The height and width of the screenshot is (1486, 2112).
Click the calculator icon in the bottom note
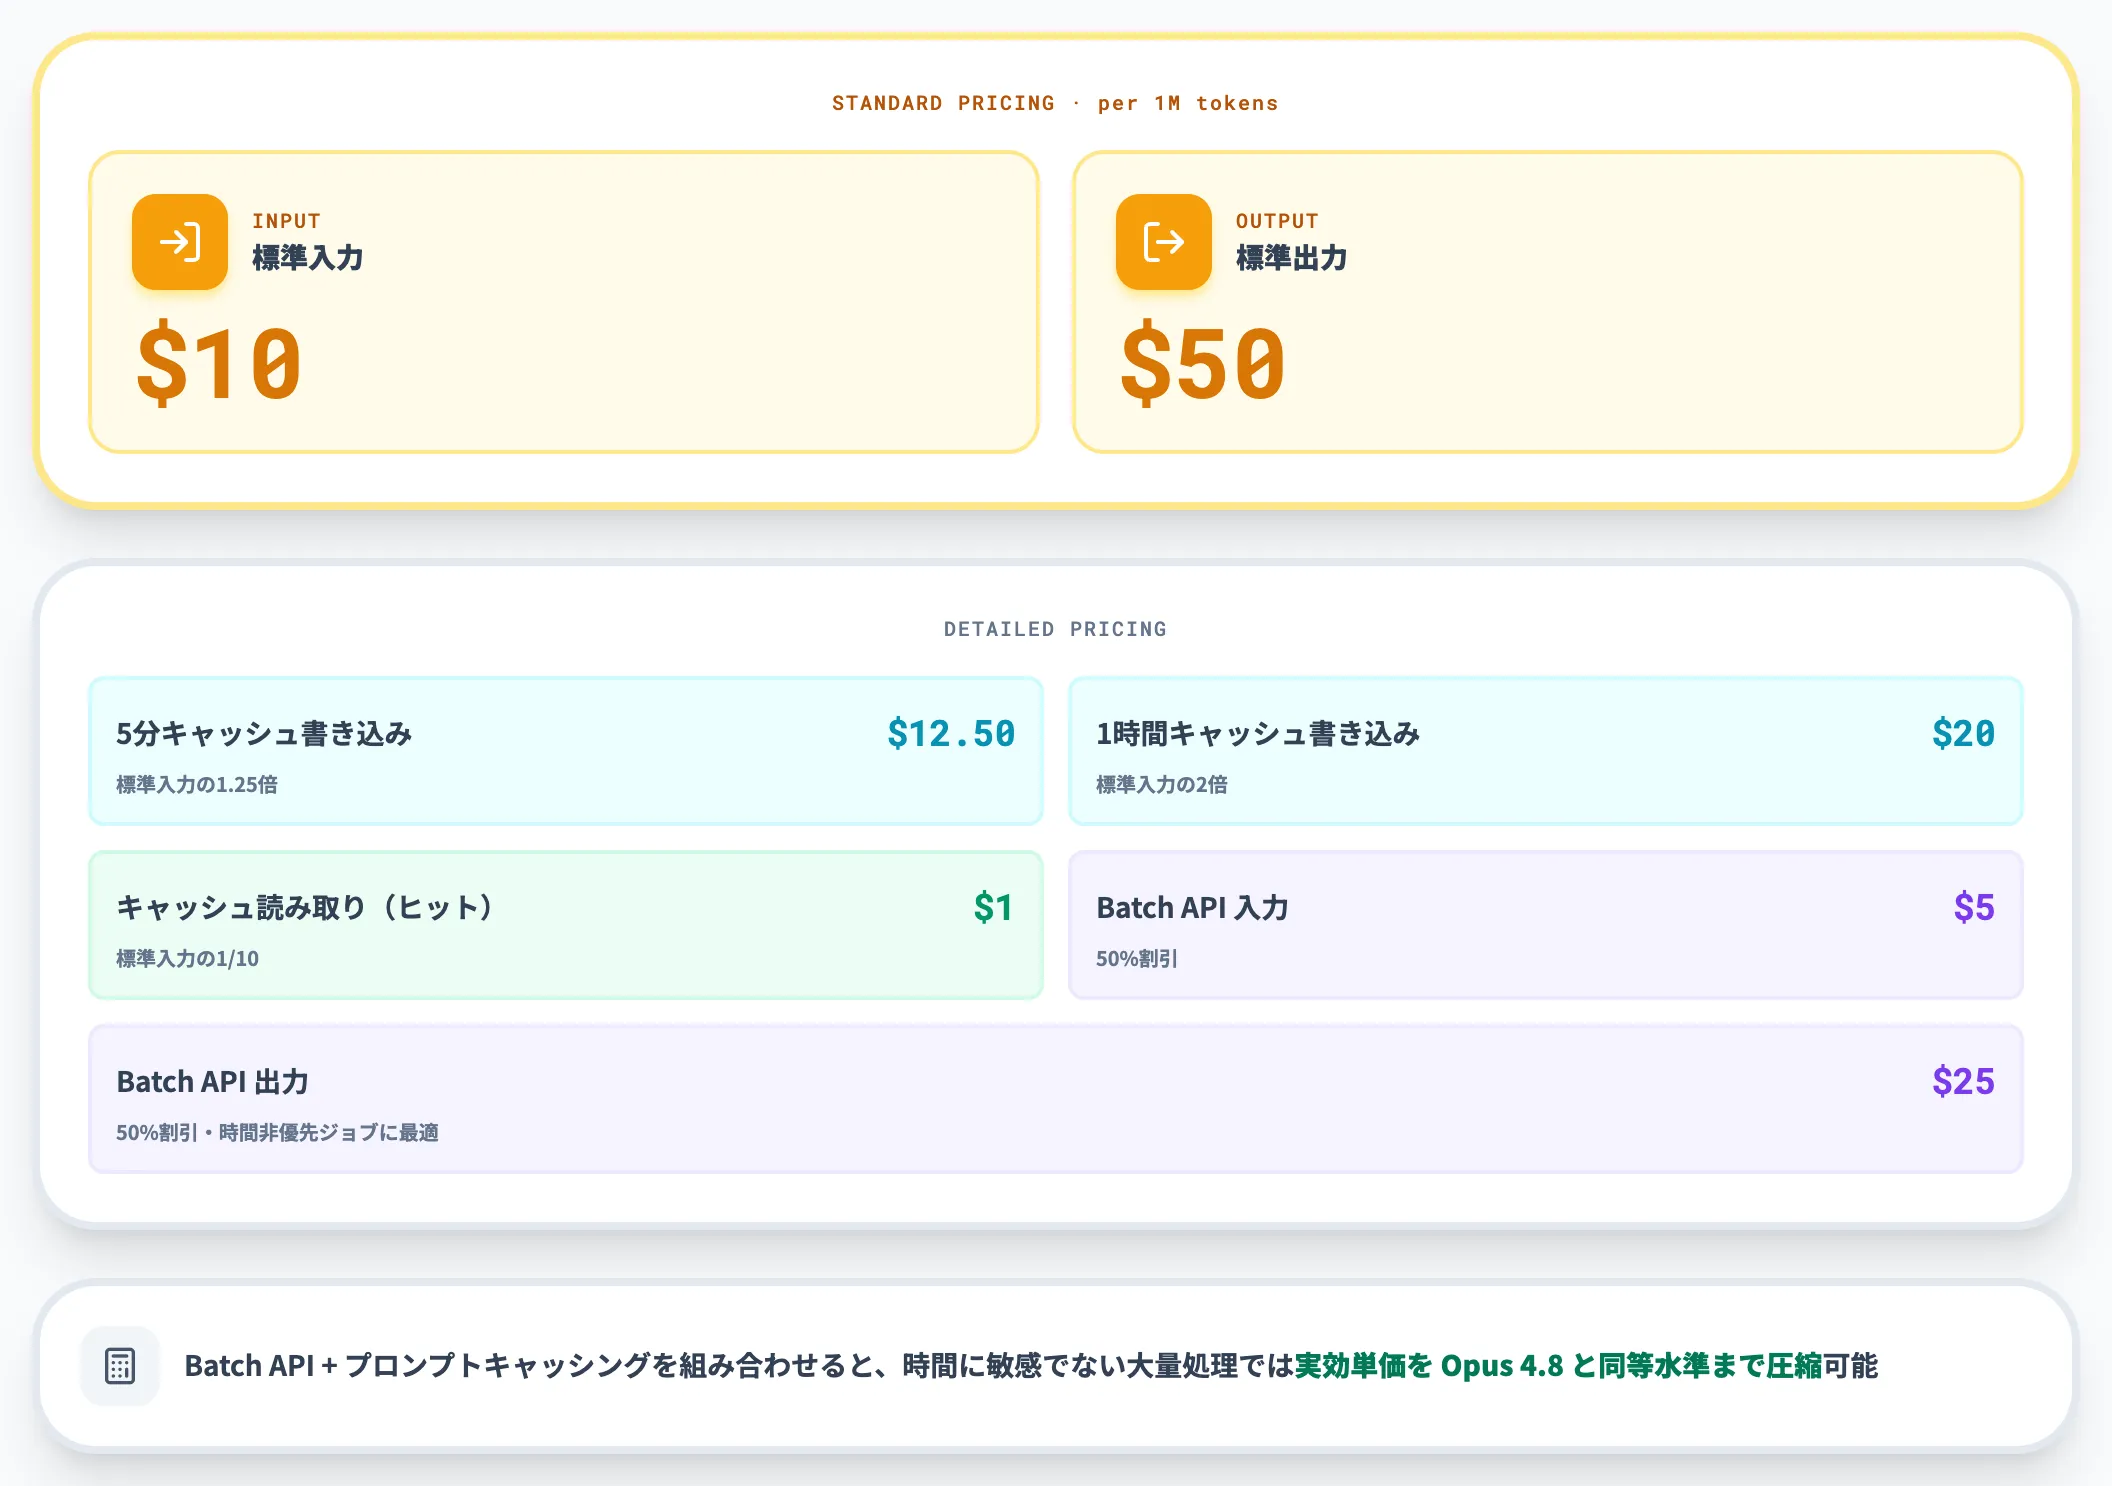(120, 1366)
